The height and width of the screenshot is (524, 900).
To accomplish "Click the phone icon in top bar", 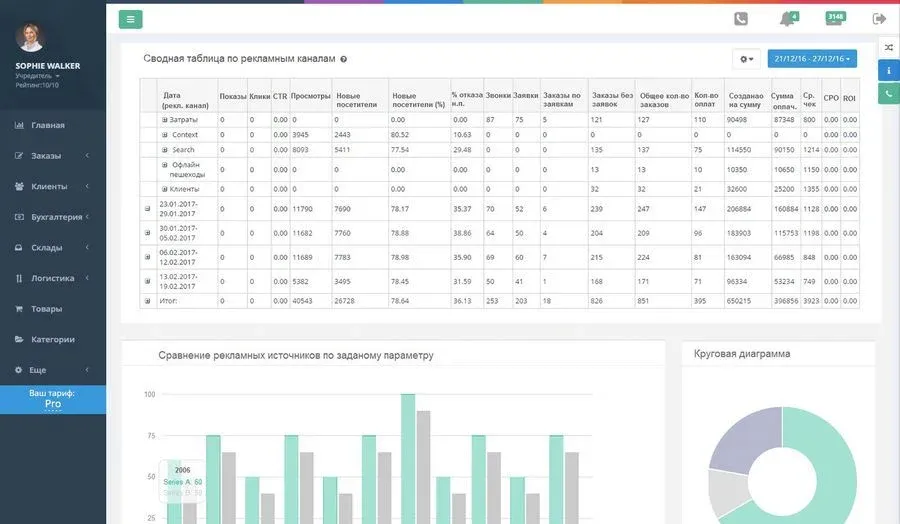I will click(x=741, y=19).
